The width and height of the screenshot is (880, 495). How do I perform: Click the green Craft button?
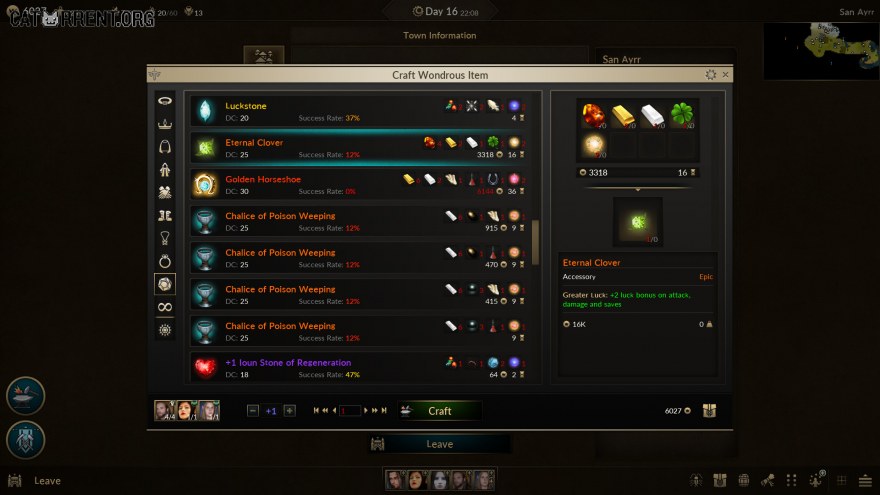tap(439, 411)
